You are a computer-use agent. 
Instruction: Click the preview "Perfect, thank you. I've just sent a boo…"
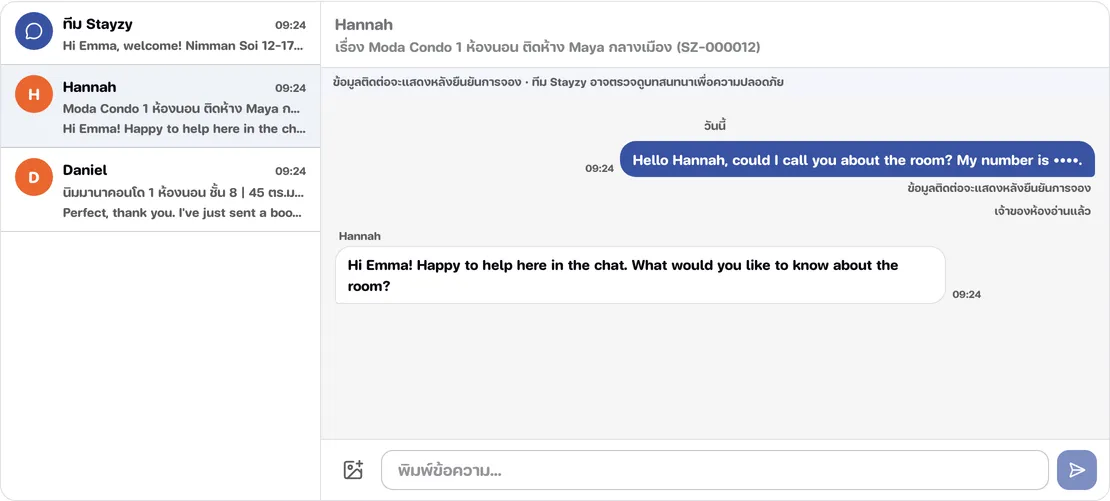click(x=184, y=212)
